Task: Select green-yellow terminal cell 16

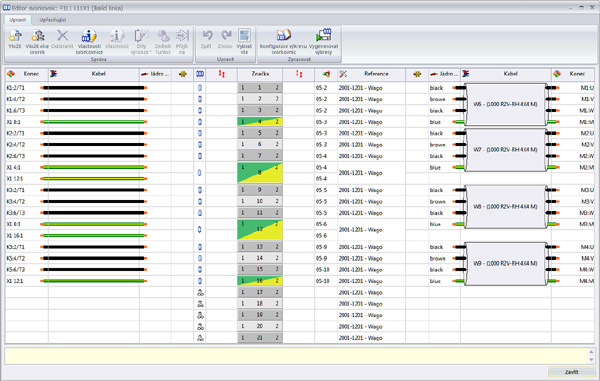Action: coord(260,281)
